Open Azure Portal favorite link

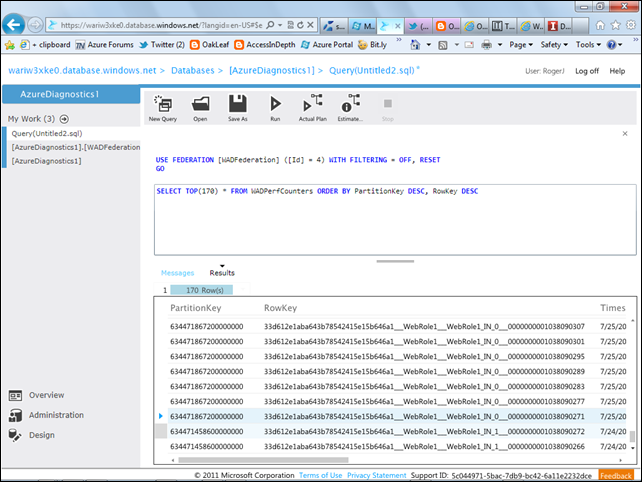[327, 45]
